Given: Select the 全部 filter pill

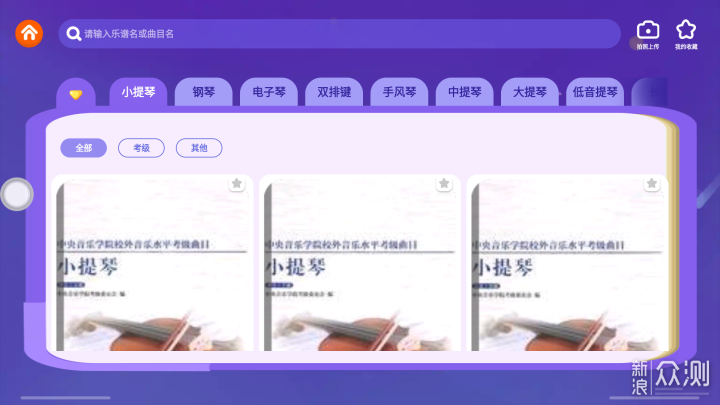Looking at the screenshot, I should coord(84,148).
